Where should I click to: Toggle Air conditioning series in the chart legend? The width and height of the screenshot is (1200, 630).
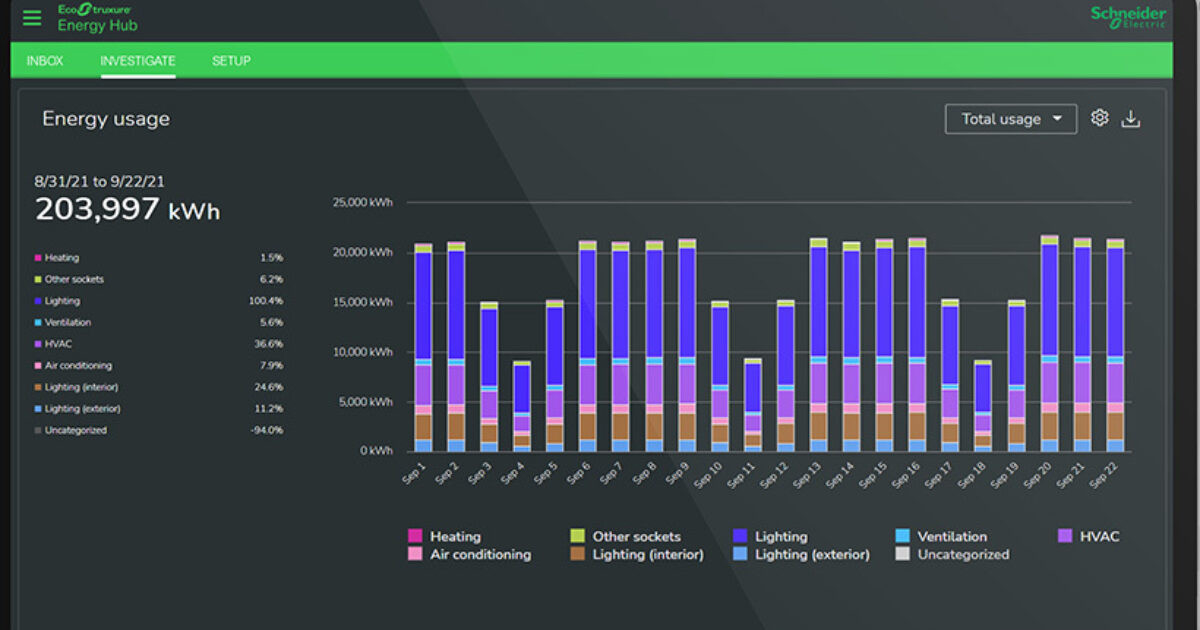(x=469, y=554)
